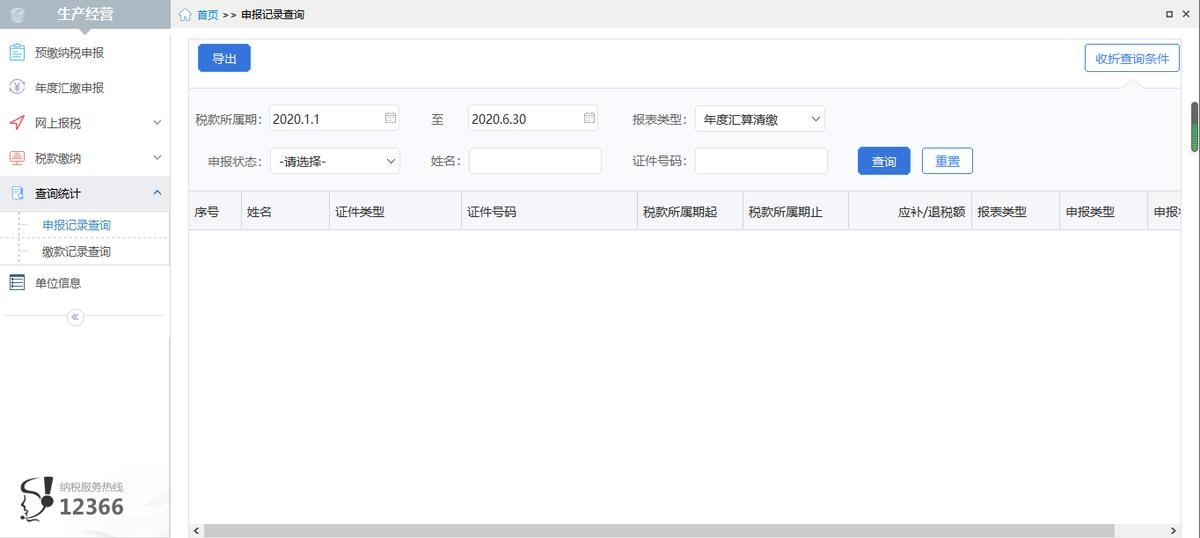Click the start date field 2020.1.1
Image resolution: width=1200 pixels, height=538 pixels.
coord(335,119)
